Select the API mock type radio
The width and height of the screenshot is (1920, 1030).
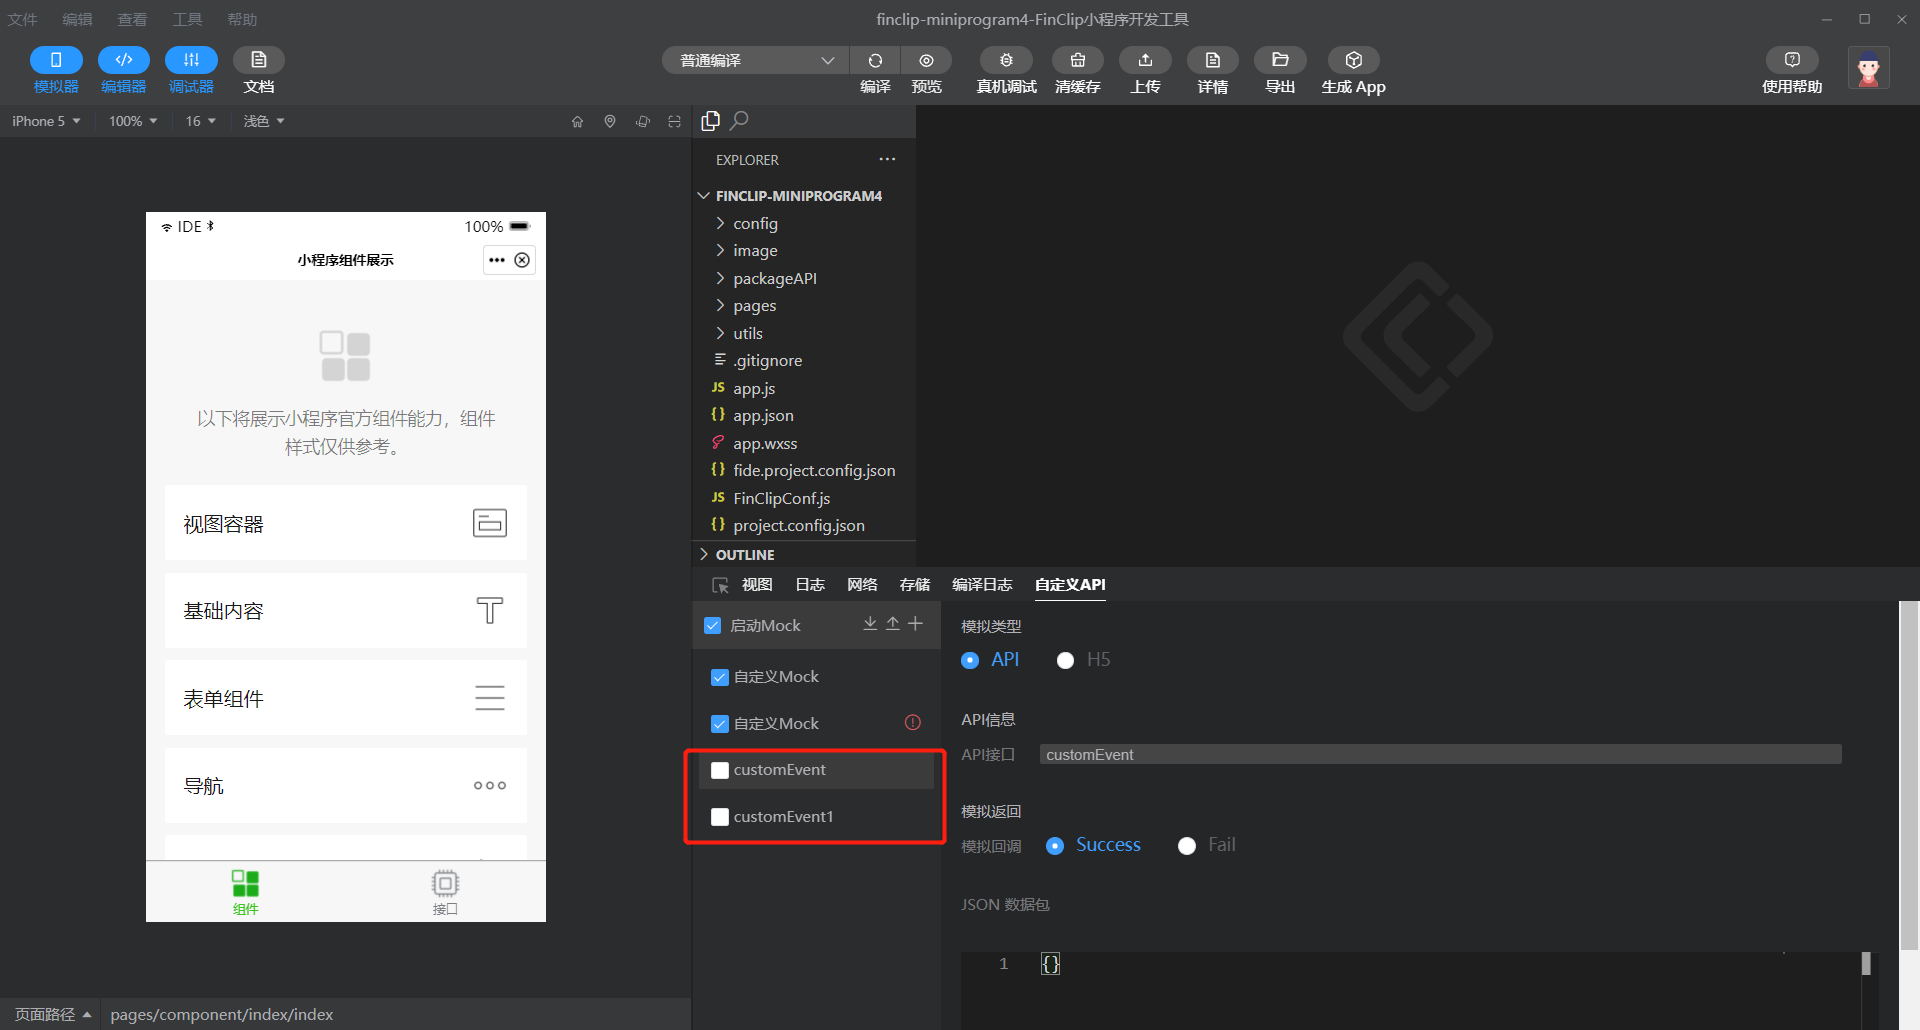[970, 660]
